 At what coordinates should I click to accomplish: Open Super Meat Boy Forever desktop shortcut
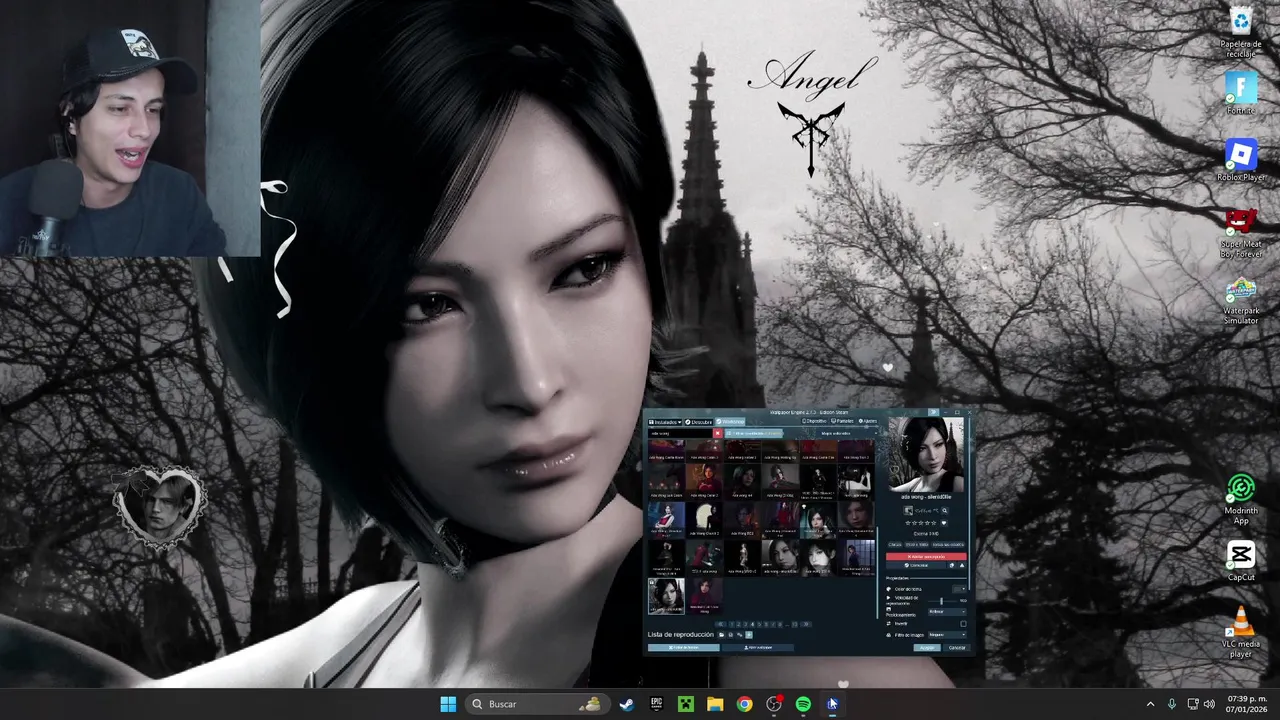1241,232
